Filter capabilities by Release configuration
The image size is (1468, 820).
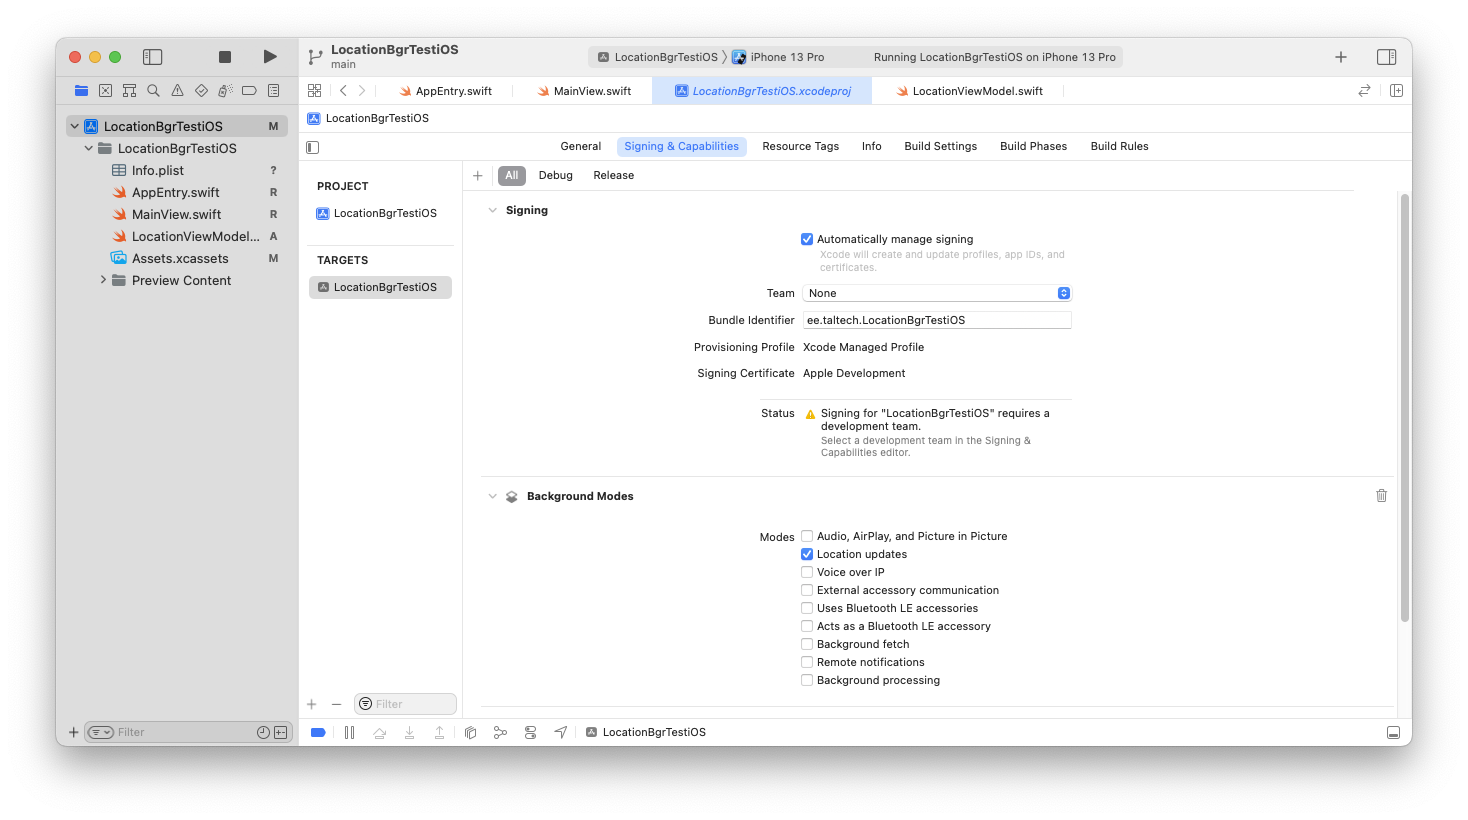(614, 175)
